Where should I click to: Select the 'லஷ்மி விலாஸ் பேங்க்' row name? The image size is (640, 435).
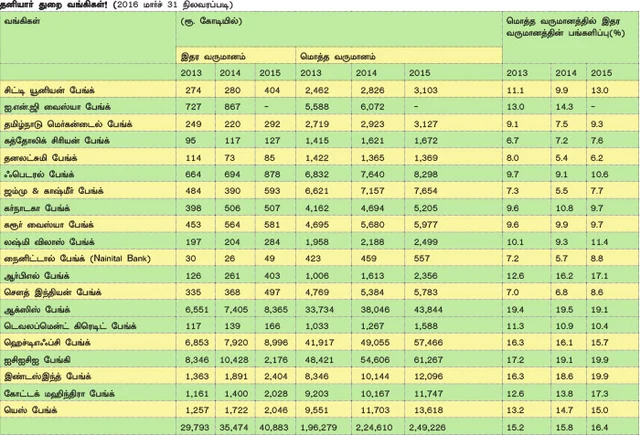(49, 242)
